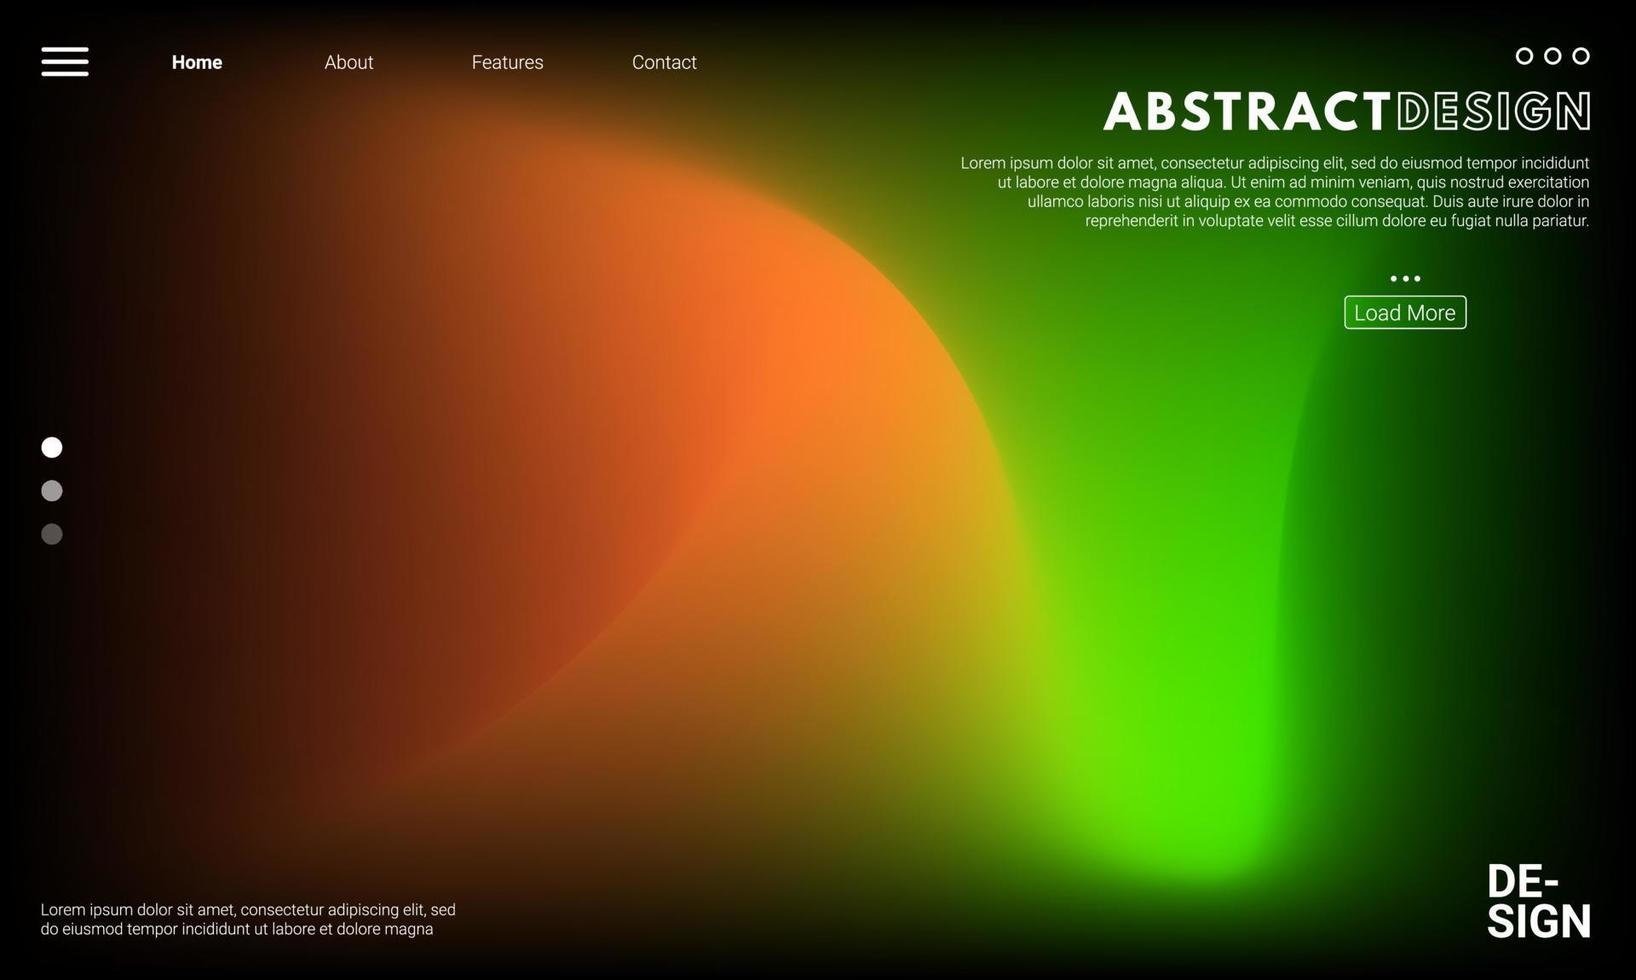Select the Features nav item

pyautogui.click(x=508, y=62)
